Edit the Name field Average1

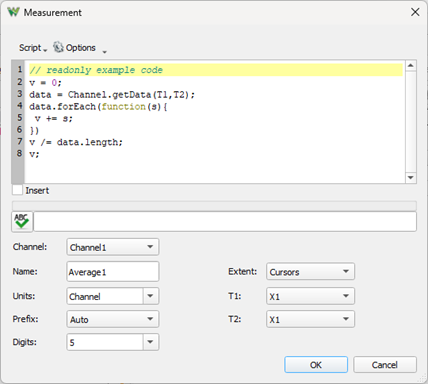(x=113, y=272)
